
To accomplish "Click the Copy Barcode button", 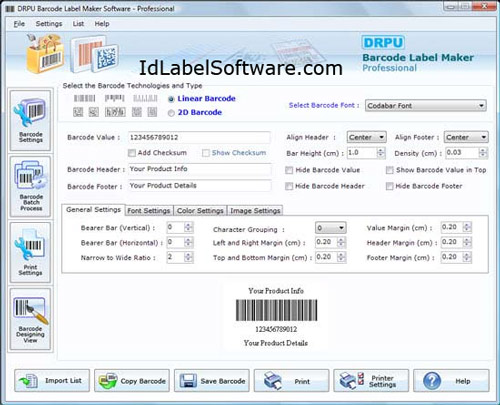I will click(132, 380).
